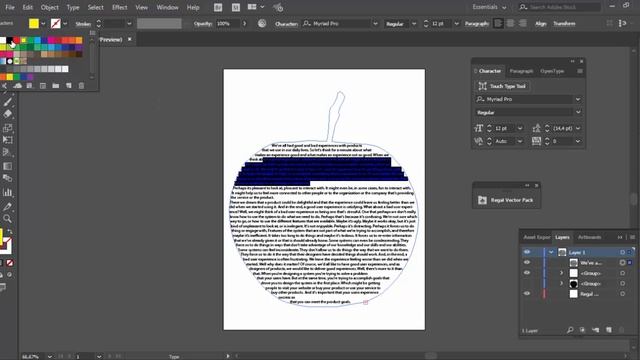Collapse Layer 1 expander arrow
The width and height of the screenshot is (640, 360).
pos(551,252)
